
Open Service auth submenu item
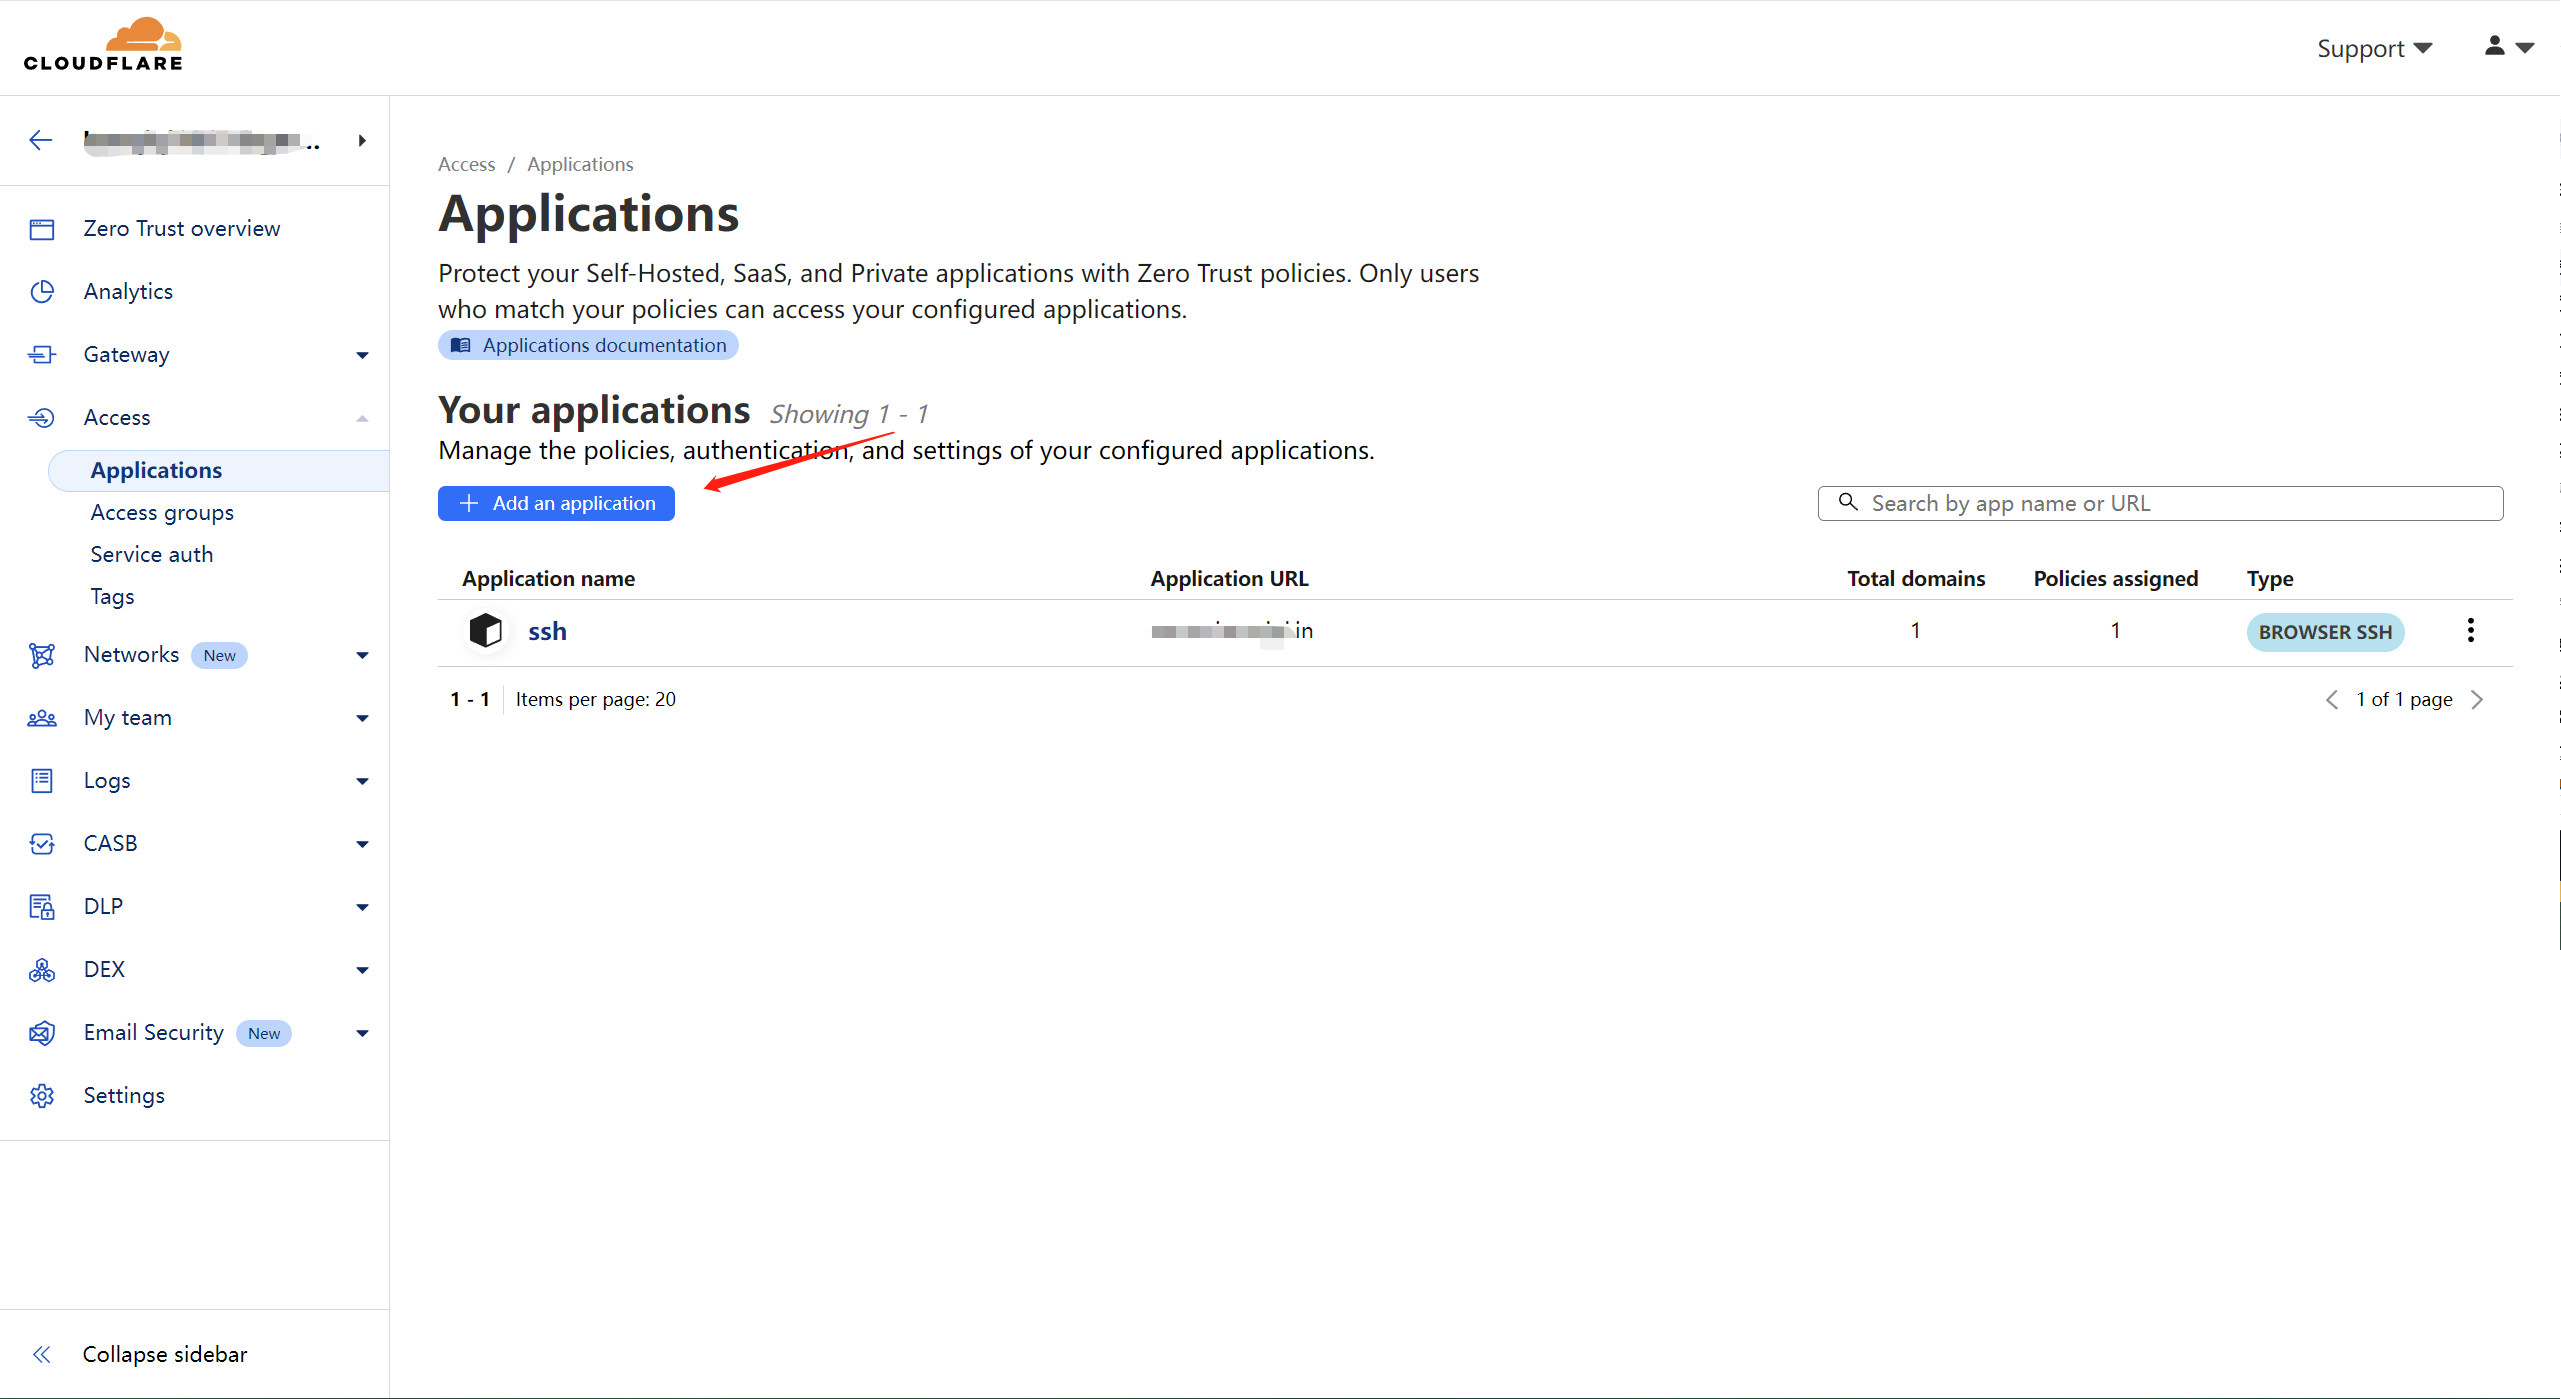(152, 554)
